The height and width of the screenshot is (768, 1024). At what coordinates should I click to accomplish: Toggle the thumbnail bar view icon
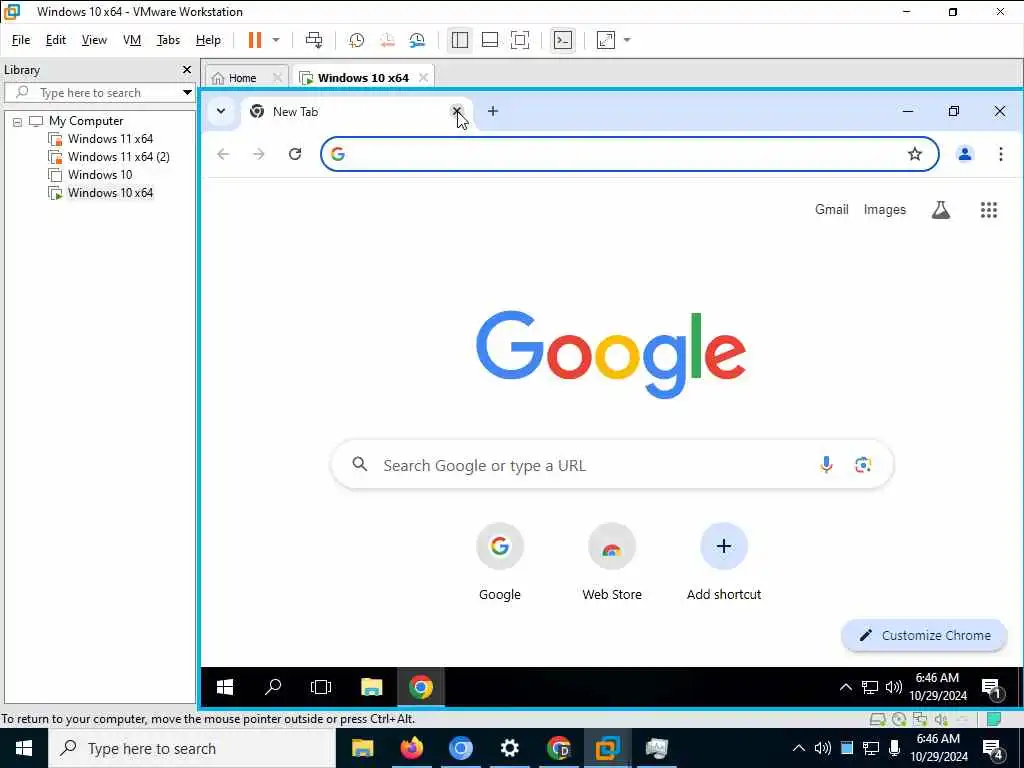(x=490, y=40)
